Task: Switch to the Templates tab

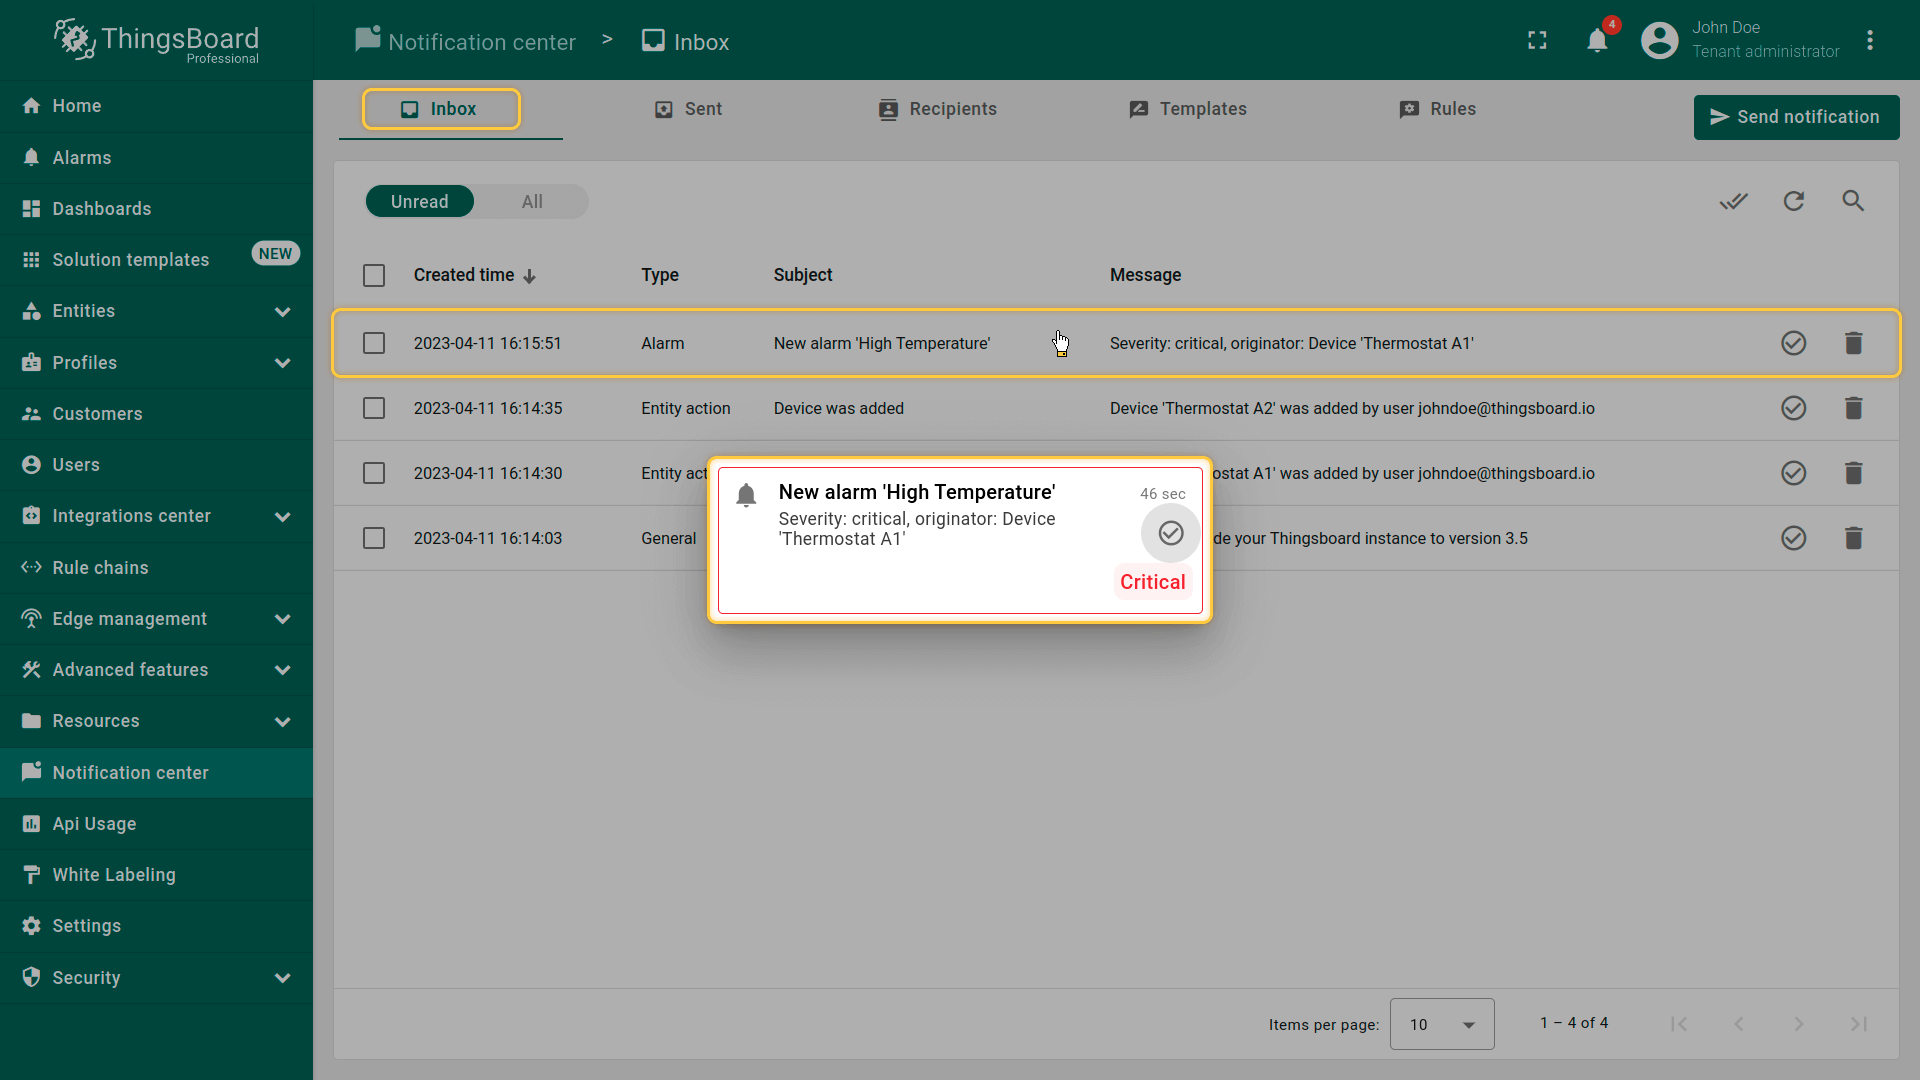Action: click(1187, 109)
